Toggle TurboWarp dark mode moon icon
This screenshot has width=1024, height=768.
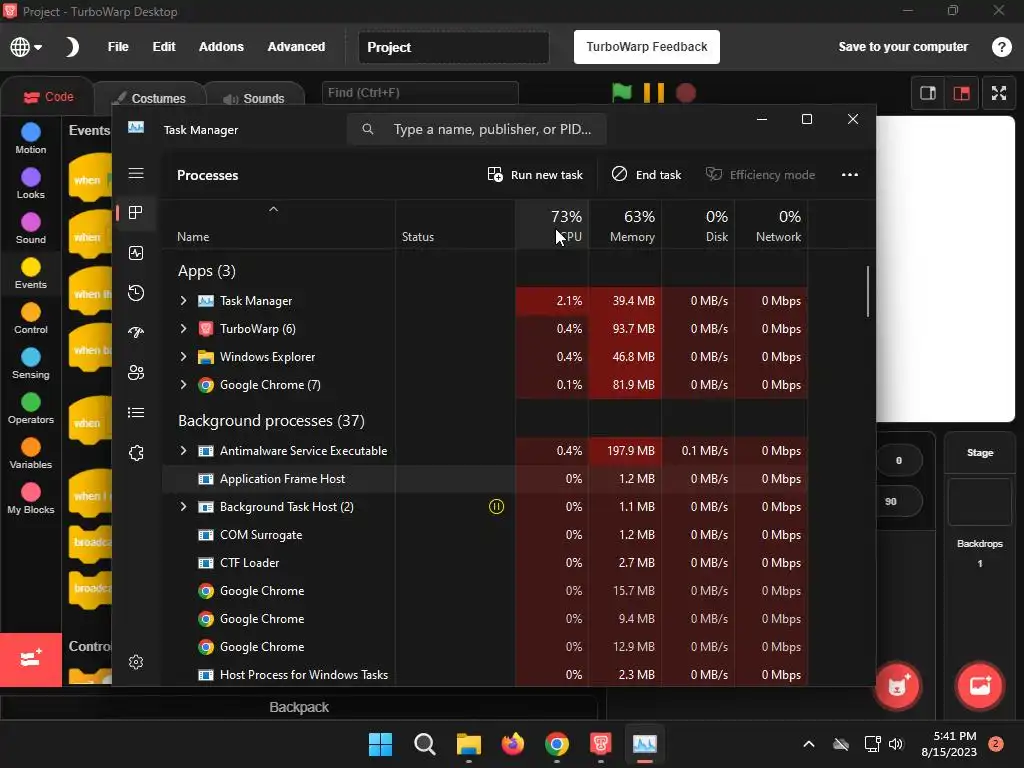72,47
